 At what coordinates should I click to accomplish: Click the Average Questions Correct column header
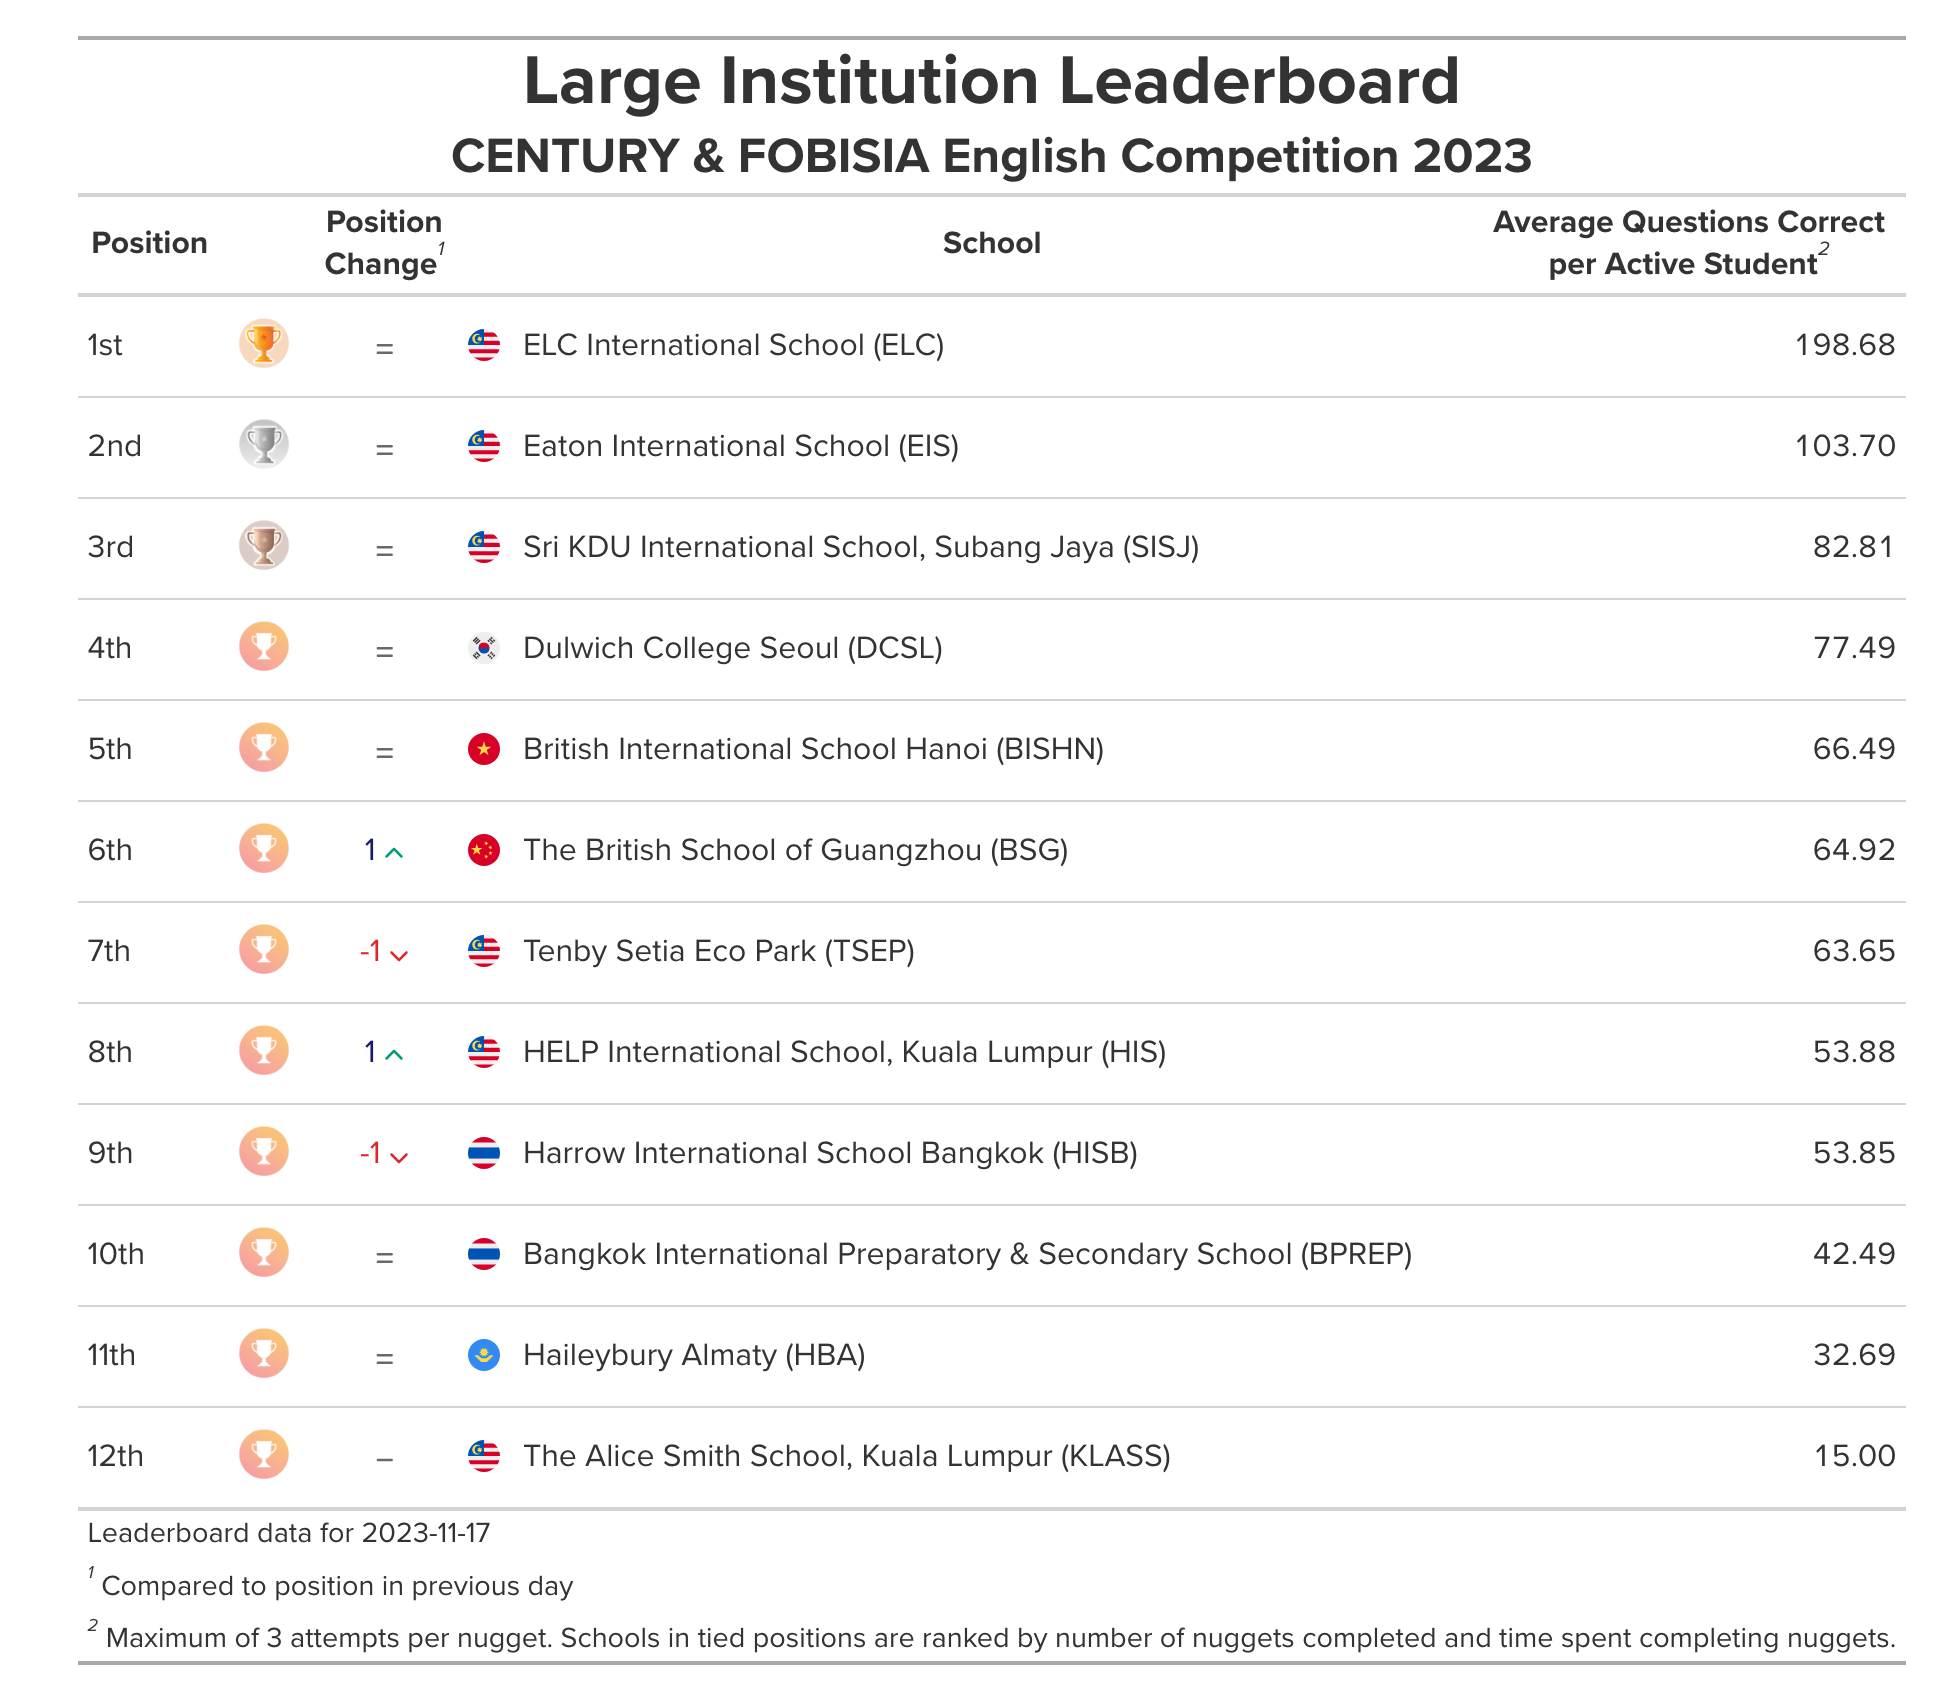(1688, 243)
